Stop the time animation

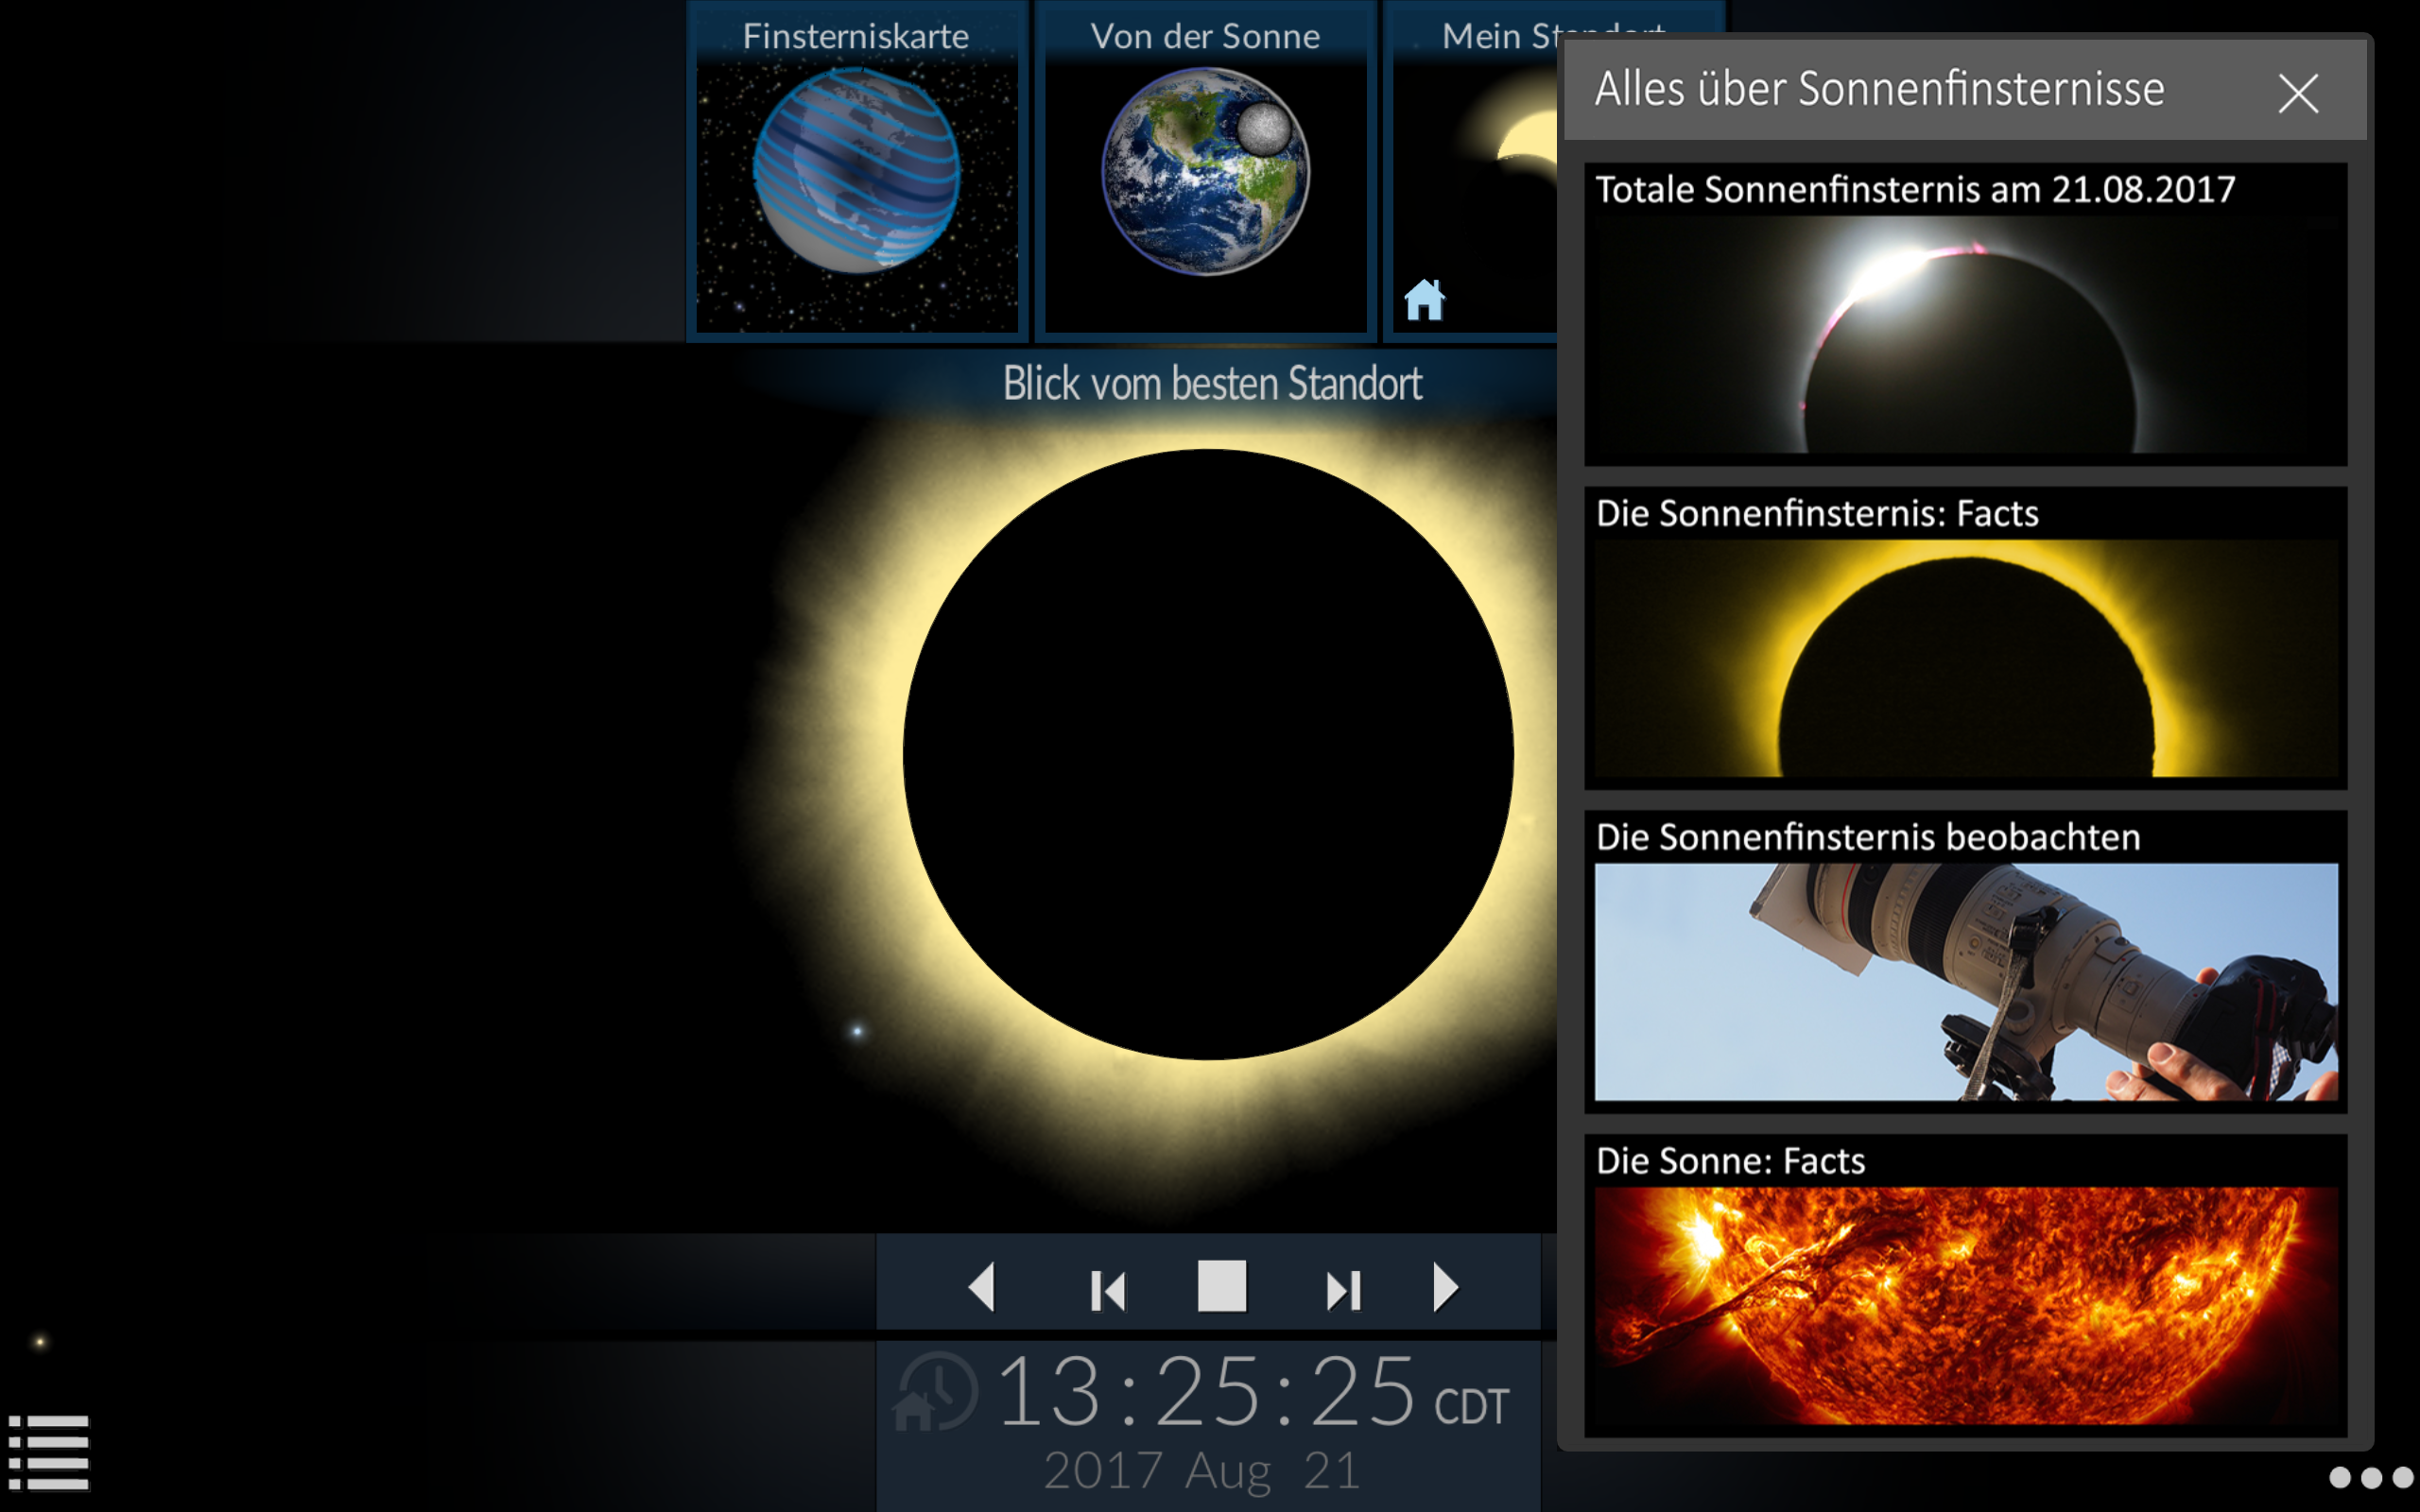pyautogui.click(x=1221, y=1286)
